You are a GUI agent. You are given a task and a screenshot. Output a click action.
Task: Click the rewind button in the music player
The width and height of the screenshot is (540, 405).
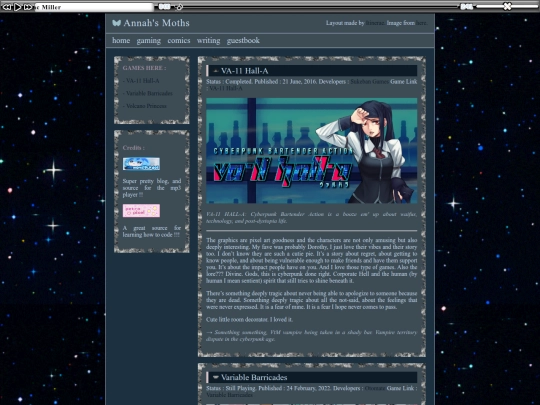point(6,7)
